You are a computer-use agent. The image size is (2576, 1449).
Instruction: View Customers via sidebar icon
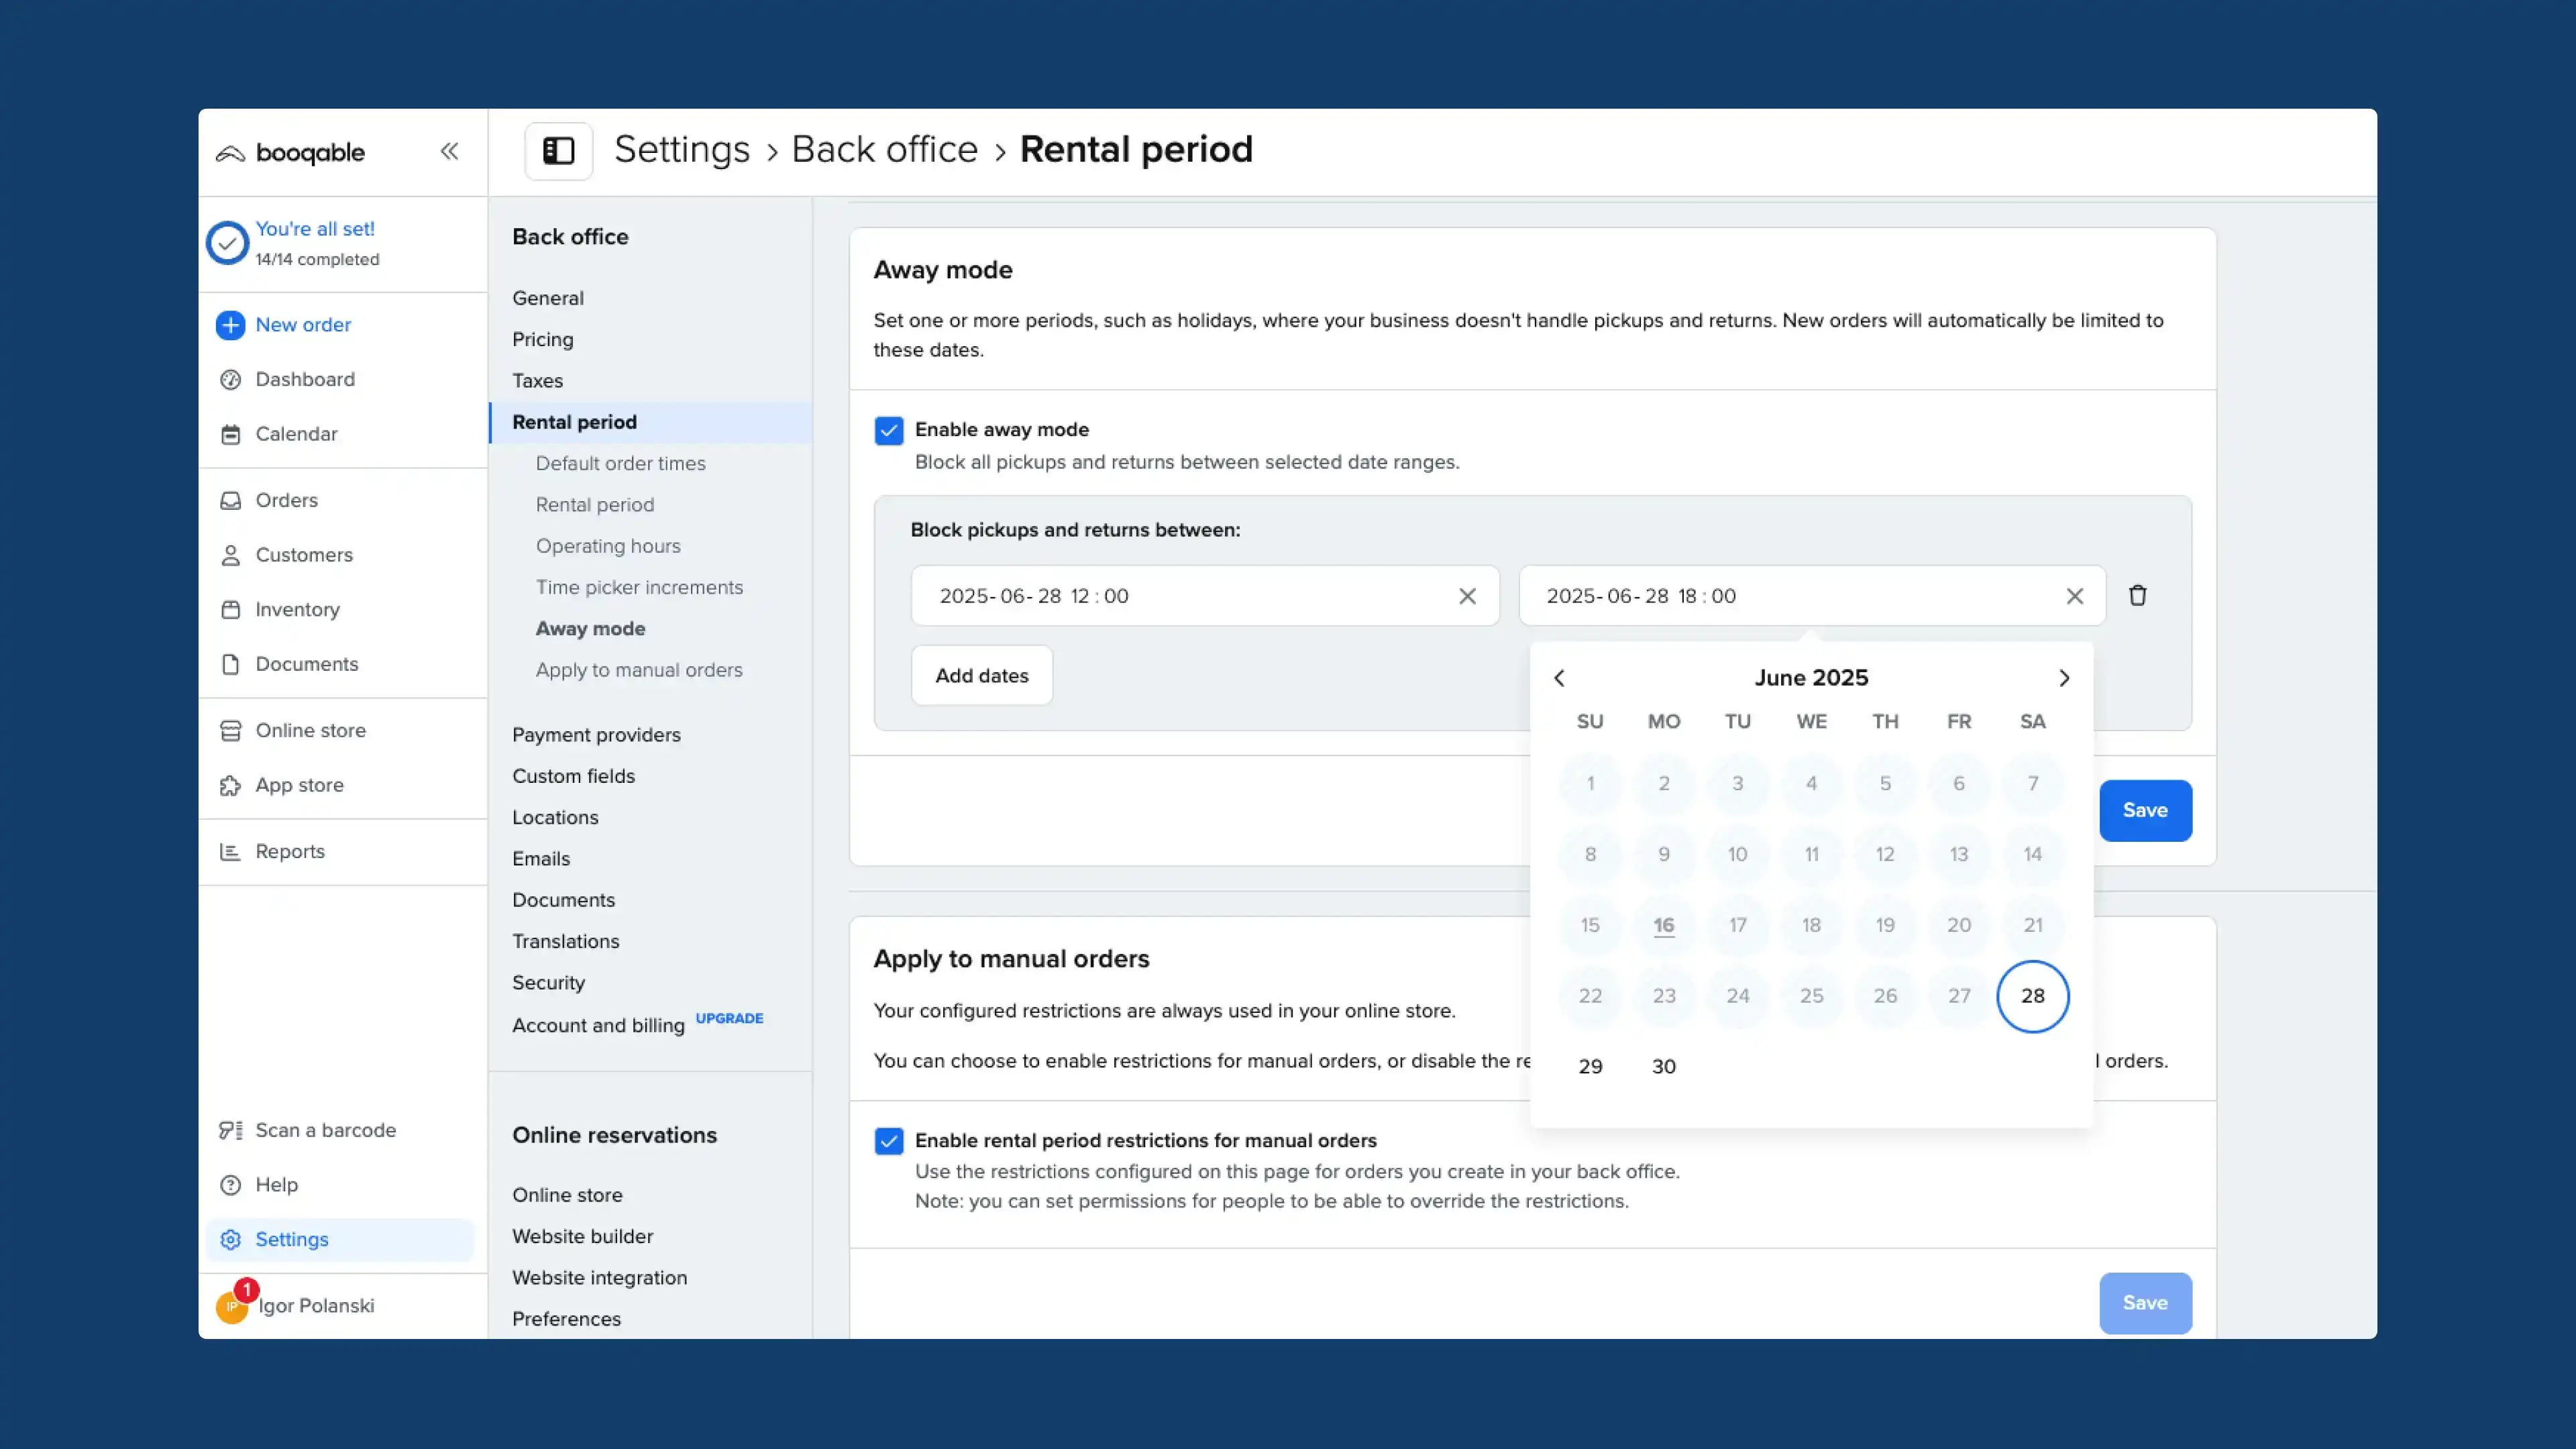(x=230, y=555)
